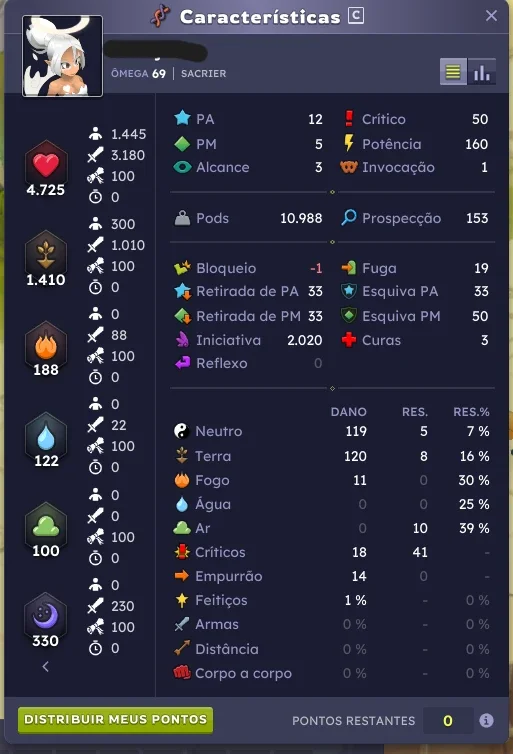
Task: Click the Pods weight icon
Action: coord(182,218)
